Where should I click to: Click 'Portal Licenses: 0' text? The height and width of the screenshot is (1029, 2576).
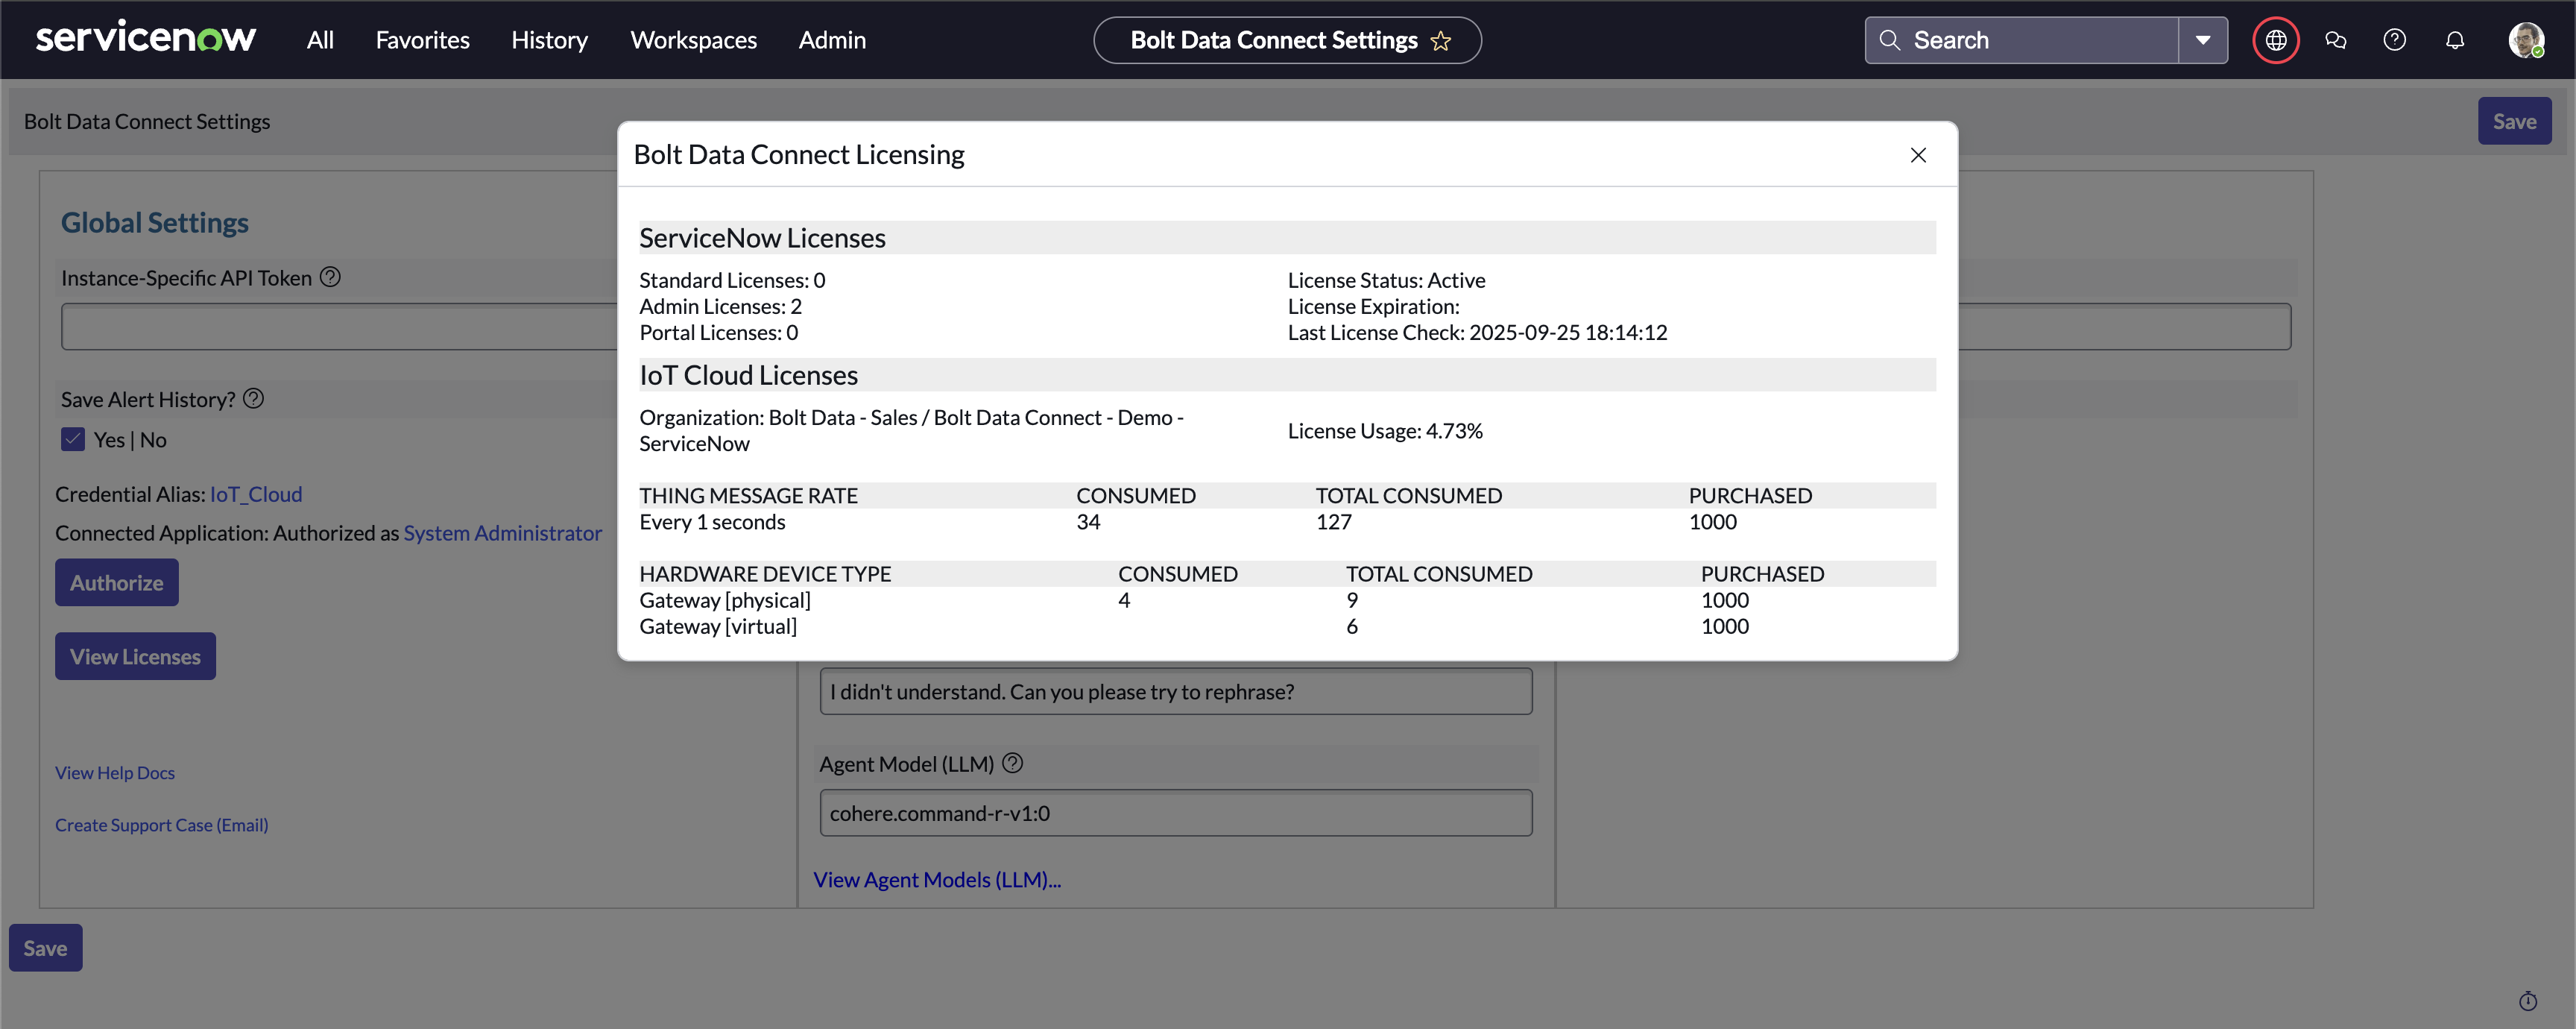pyautogui.click(x=718, y=332)
